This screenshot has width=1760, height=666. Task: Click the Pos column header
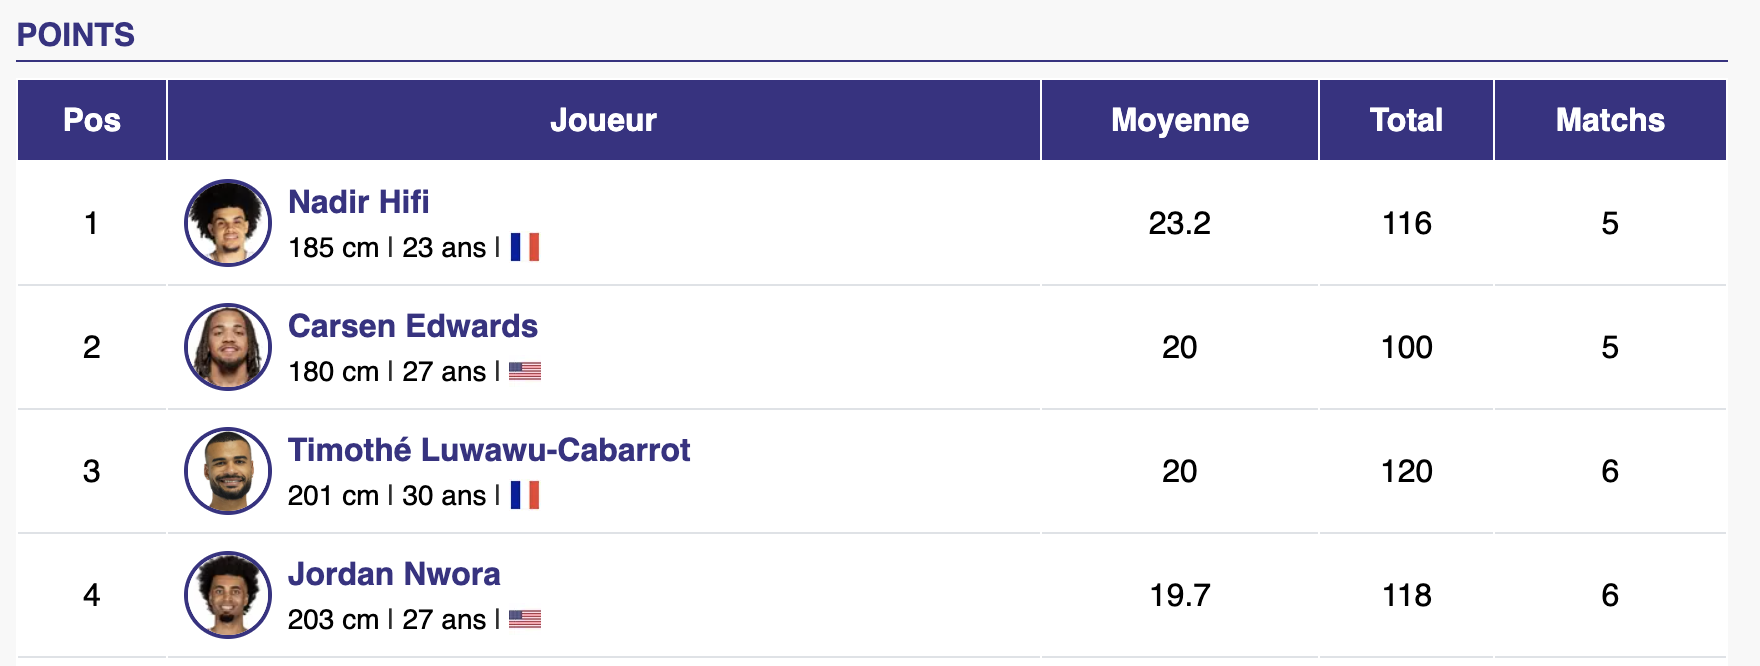click(x=92, y=120)
